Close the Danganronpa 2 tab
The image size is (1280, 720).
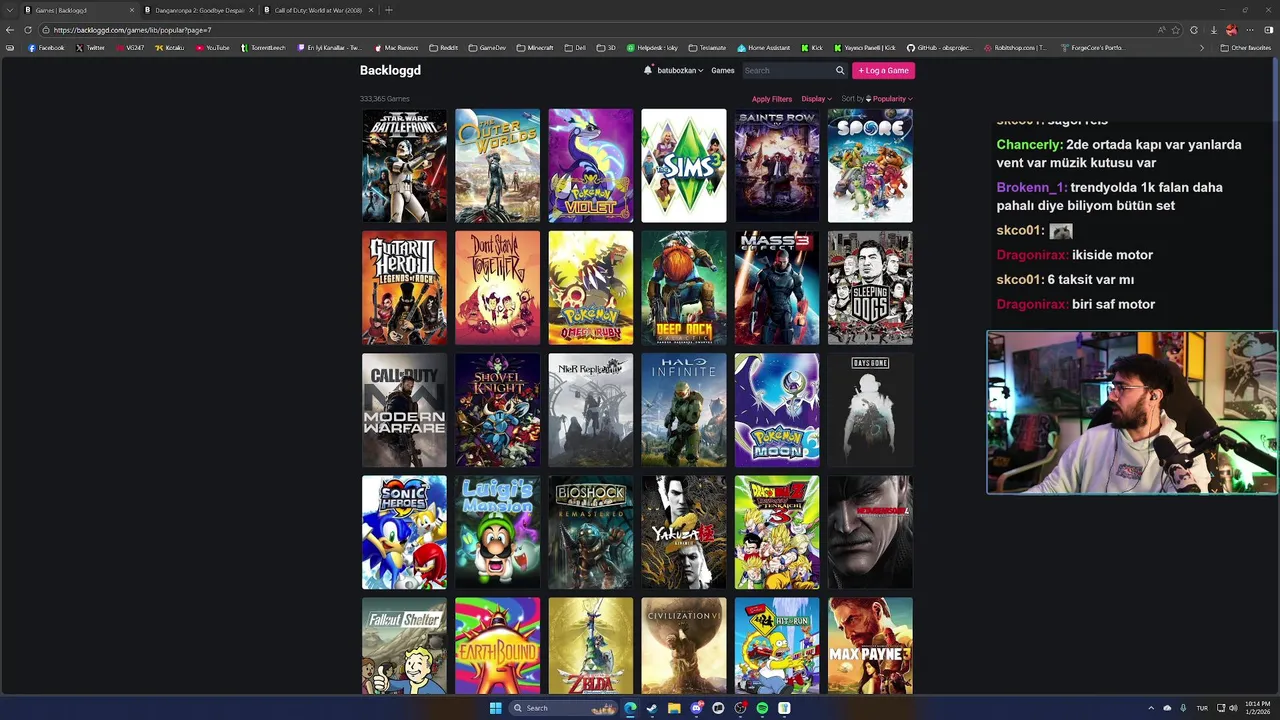pos(251,10)
